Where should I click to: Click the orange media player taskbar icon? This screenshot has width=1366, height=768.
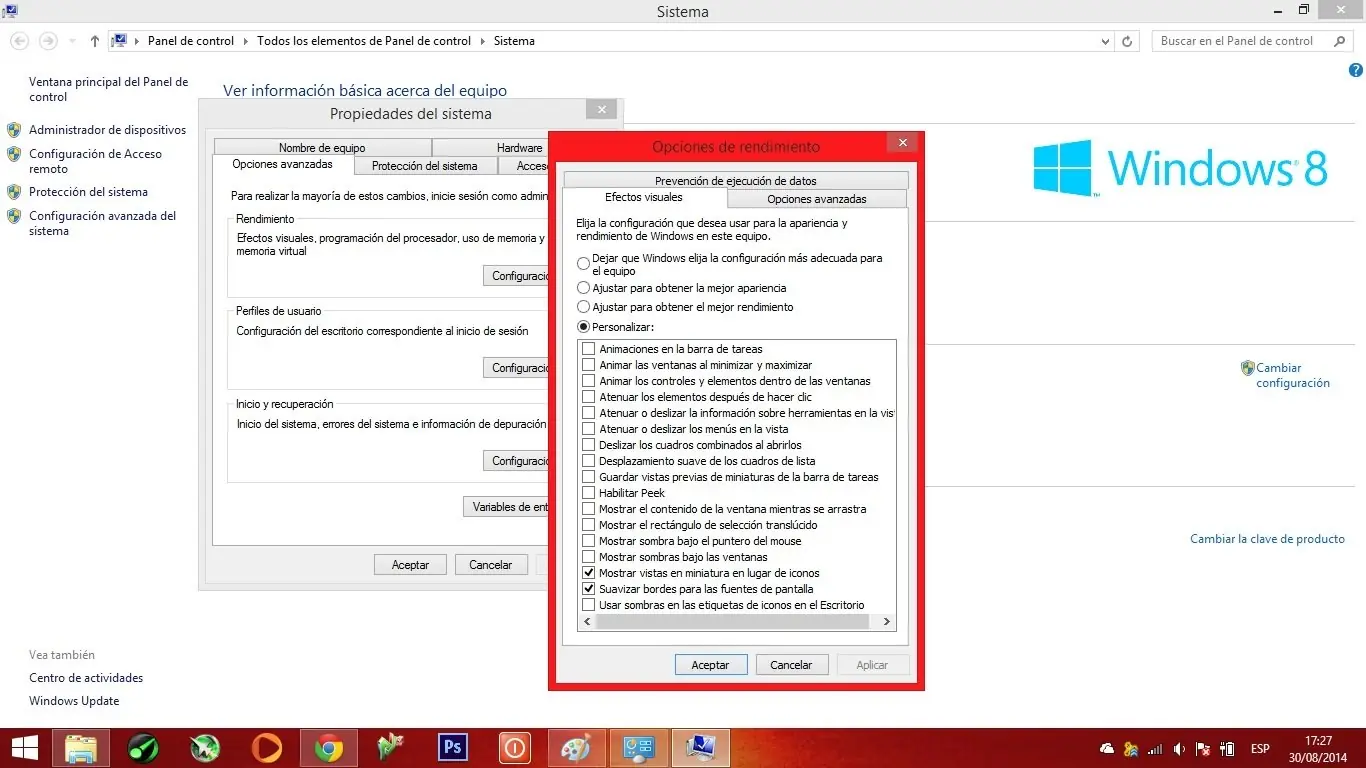pyautogui.click(x=266, y=748)
